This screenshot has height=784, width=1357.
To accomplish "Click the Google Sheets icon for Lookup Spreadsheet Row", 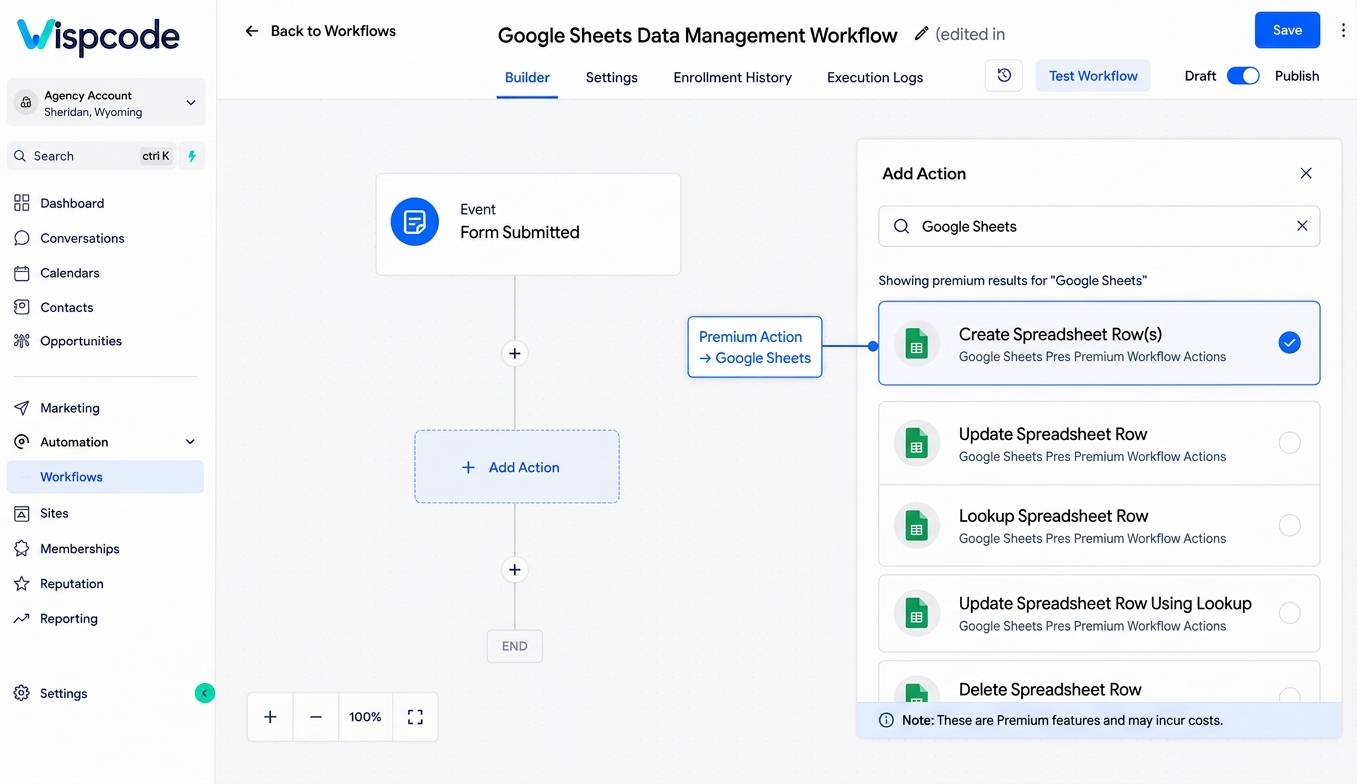I will [x=916, y=526].
